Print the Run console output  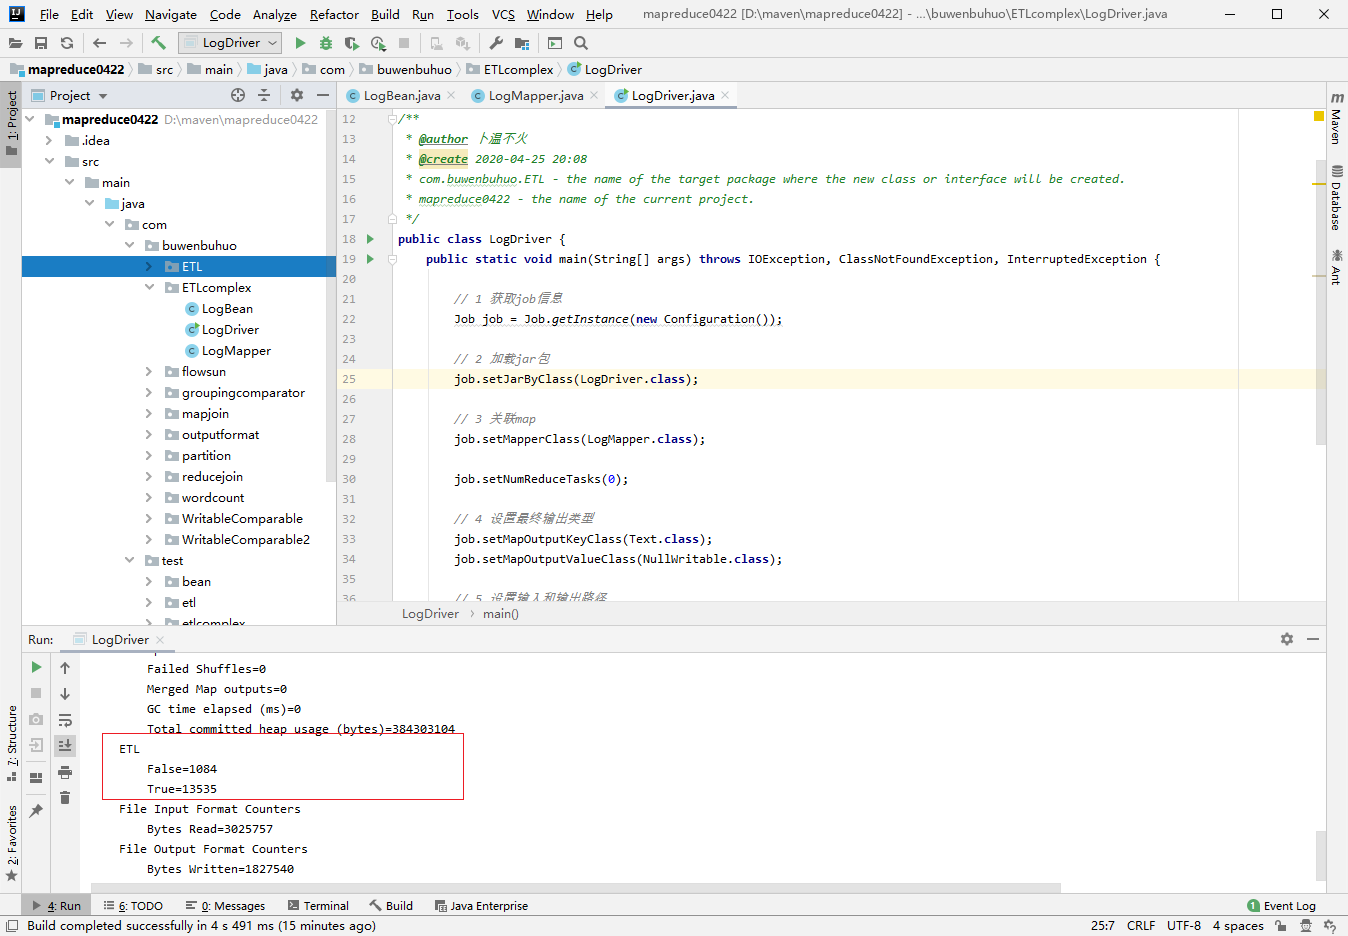[65, 771]
